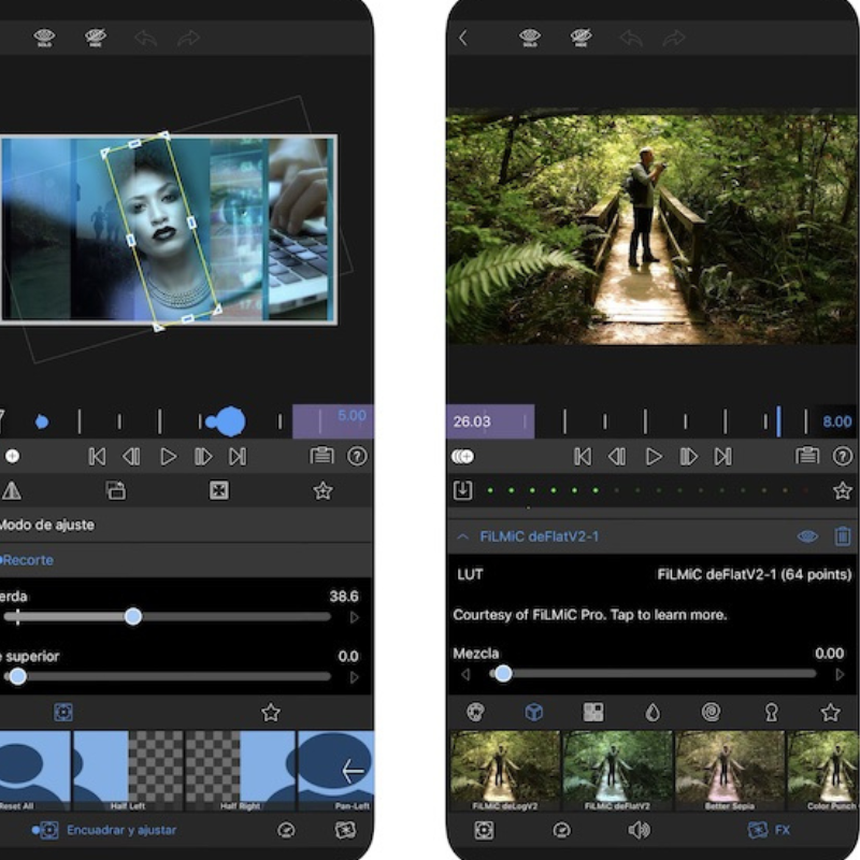Tap 'Courtesy of FiLMiC Pro' learn more text

(590, 614)
